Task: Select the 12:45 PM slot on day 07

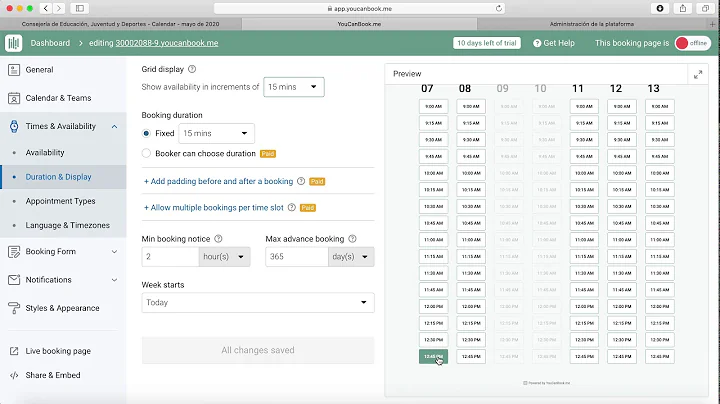Action: [433, 357]
